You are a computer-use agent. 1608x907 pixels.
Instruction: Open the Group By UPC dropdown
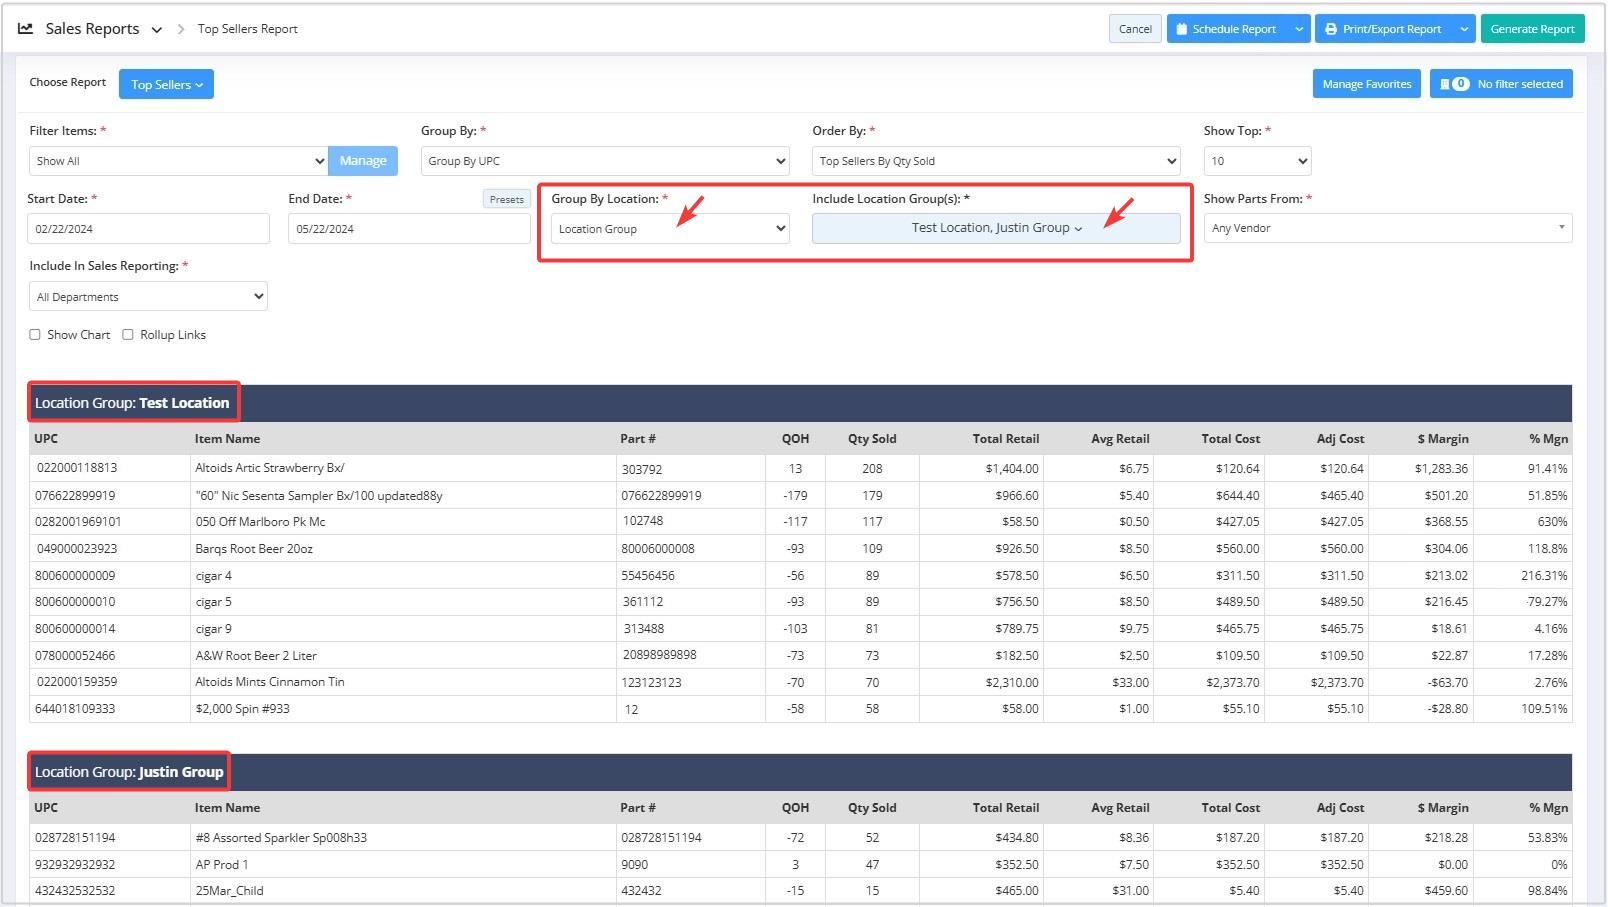tap(605, 161)
